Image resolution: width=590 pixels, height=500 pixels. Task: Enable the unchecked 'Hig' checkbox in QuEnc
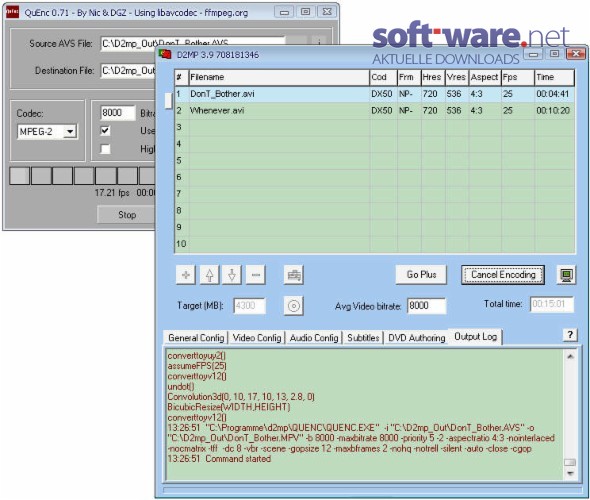pyautogui.click(x=105, y=149)
